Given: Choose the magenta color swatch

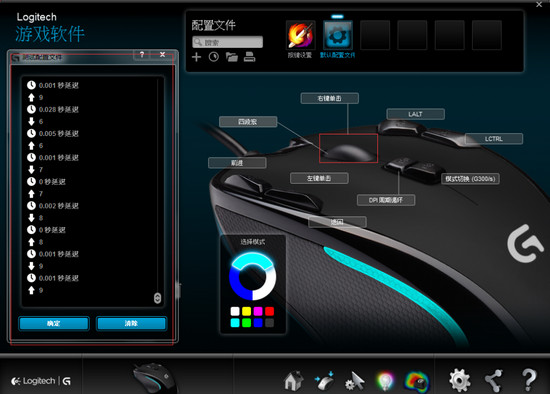Looking at the screenshot, I should pos(258,311).
